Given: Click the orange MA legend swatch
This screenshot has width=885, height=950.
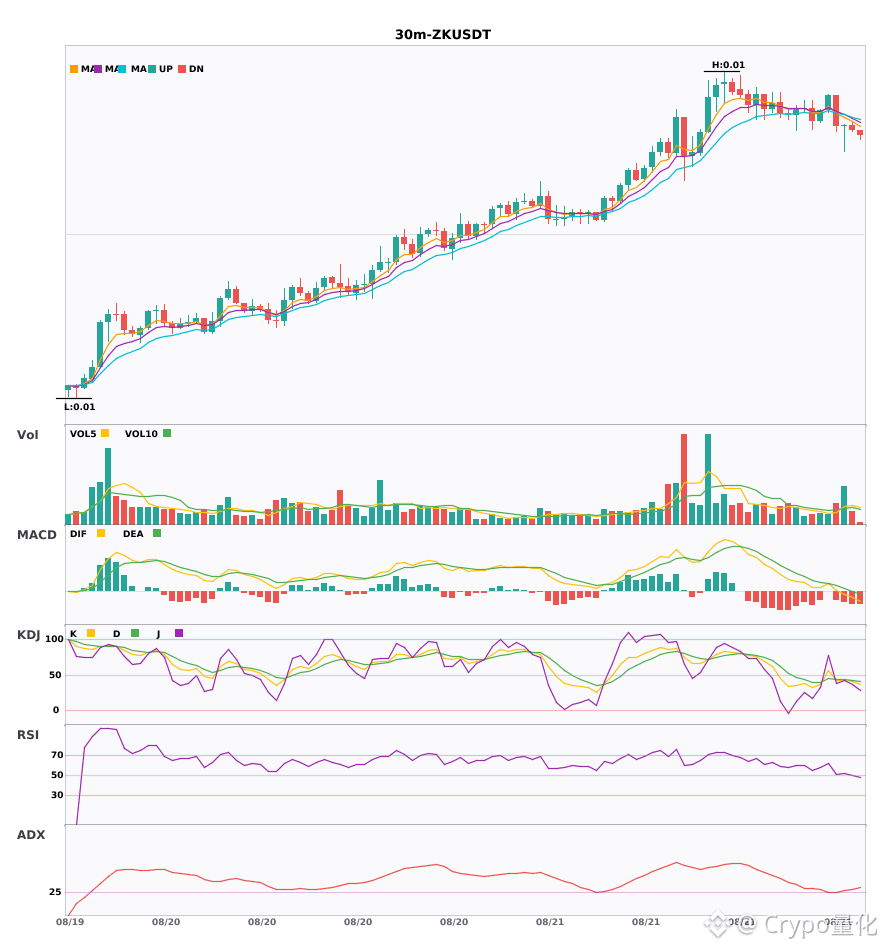Looking at the screenshot, I should pyautogui.click(x=74, y=69).
